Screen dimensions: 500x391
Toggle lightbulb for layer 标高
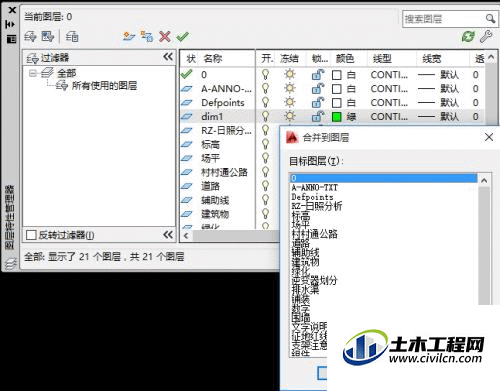tap(265, 144)
